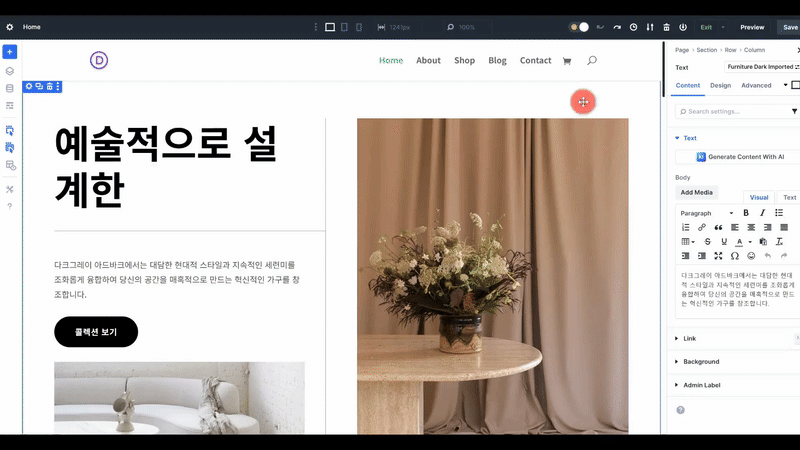
Task: Toggle italic formatting in the editor
Action: [762, 213]
